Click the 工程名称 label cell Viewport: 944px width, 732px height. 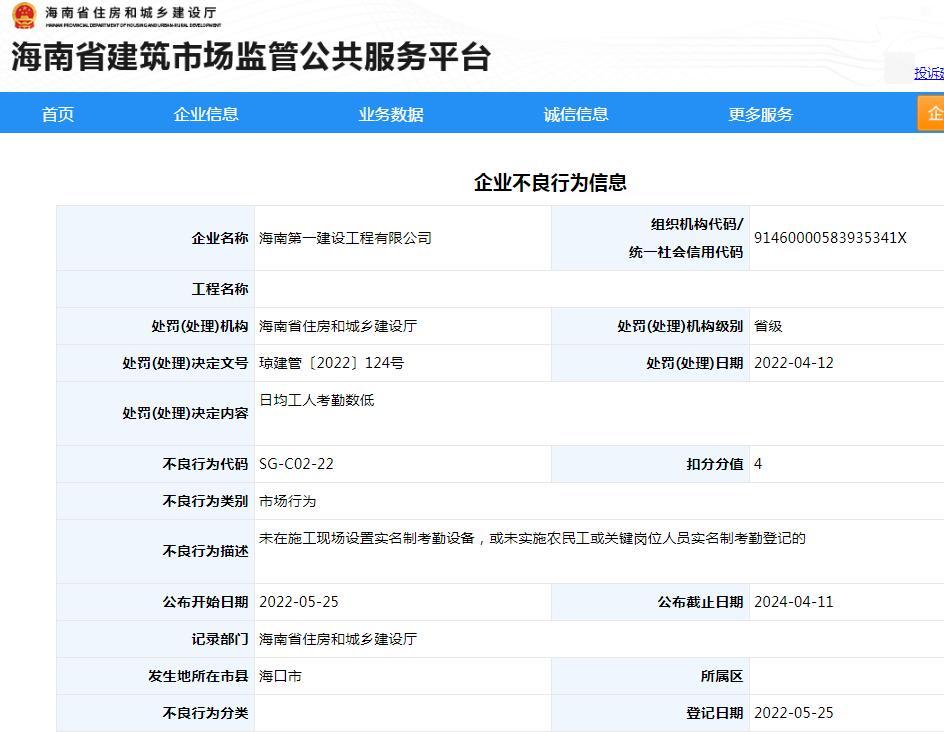(155, 289)
